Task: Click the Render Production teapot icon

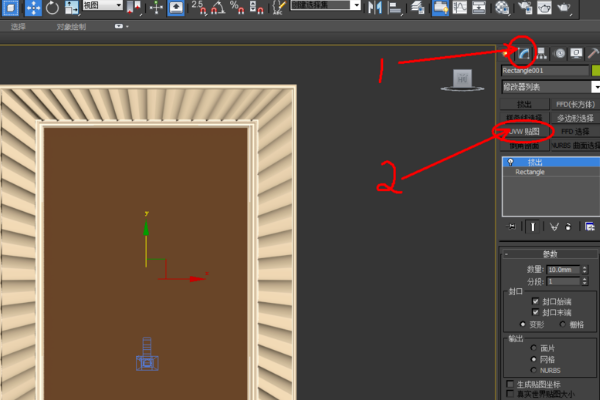Action: click(x=564, y=7)
